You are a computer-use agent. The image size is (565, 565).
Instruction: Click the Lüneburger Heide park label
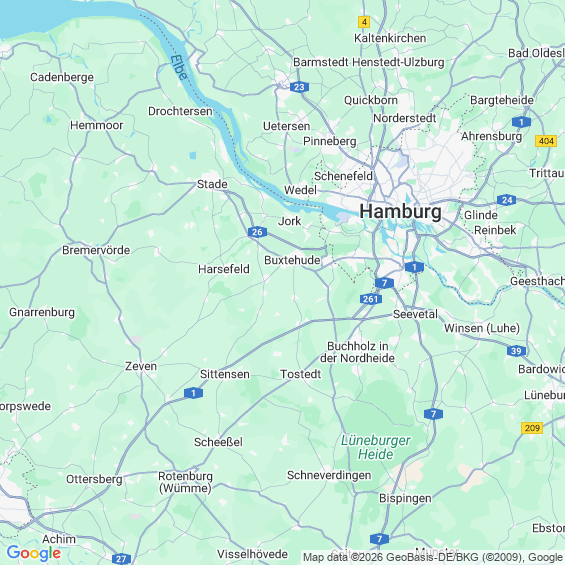375,447
